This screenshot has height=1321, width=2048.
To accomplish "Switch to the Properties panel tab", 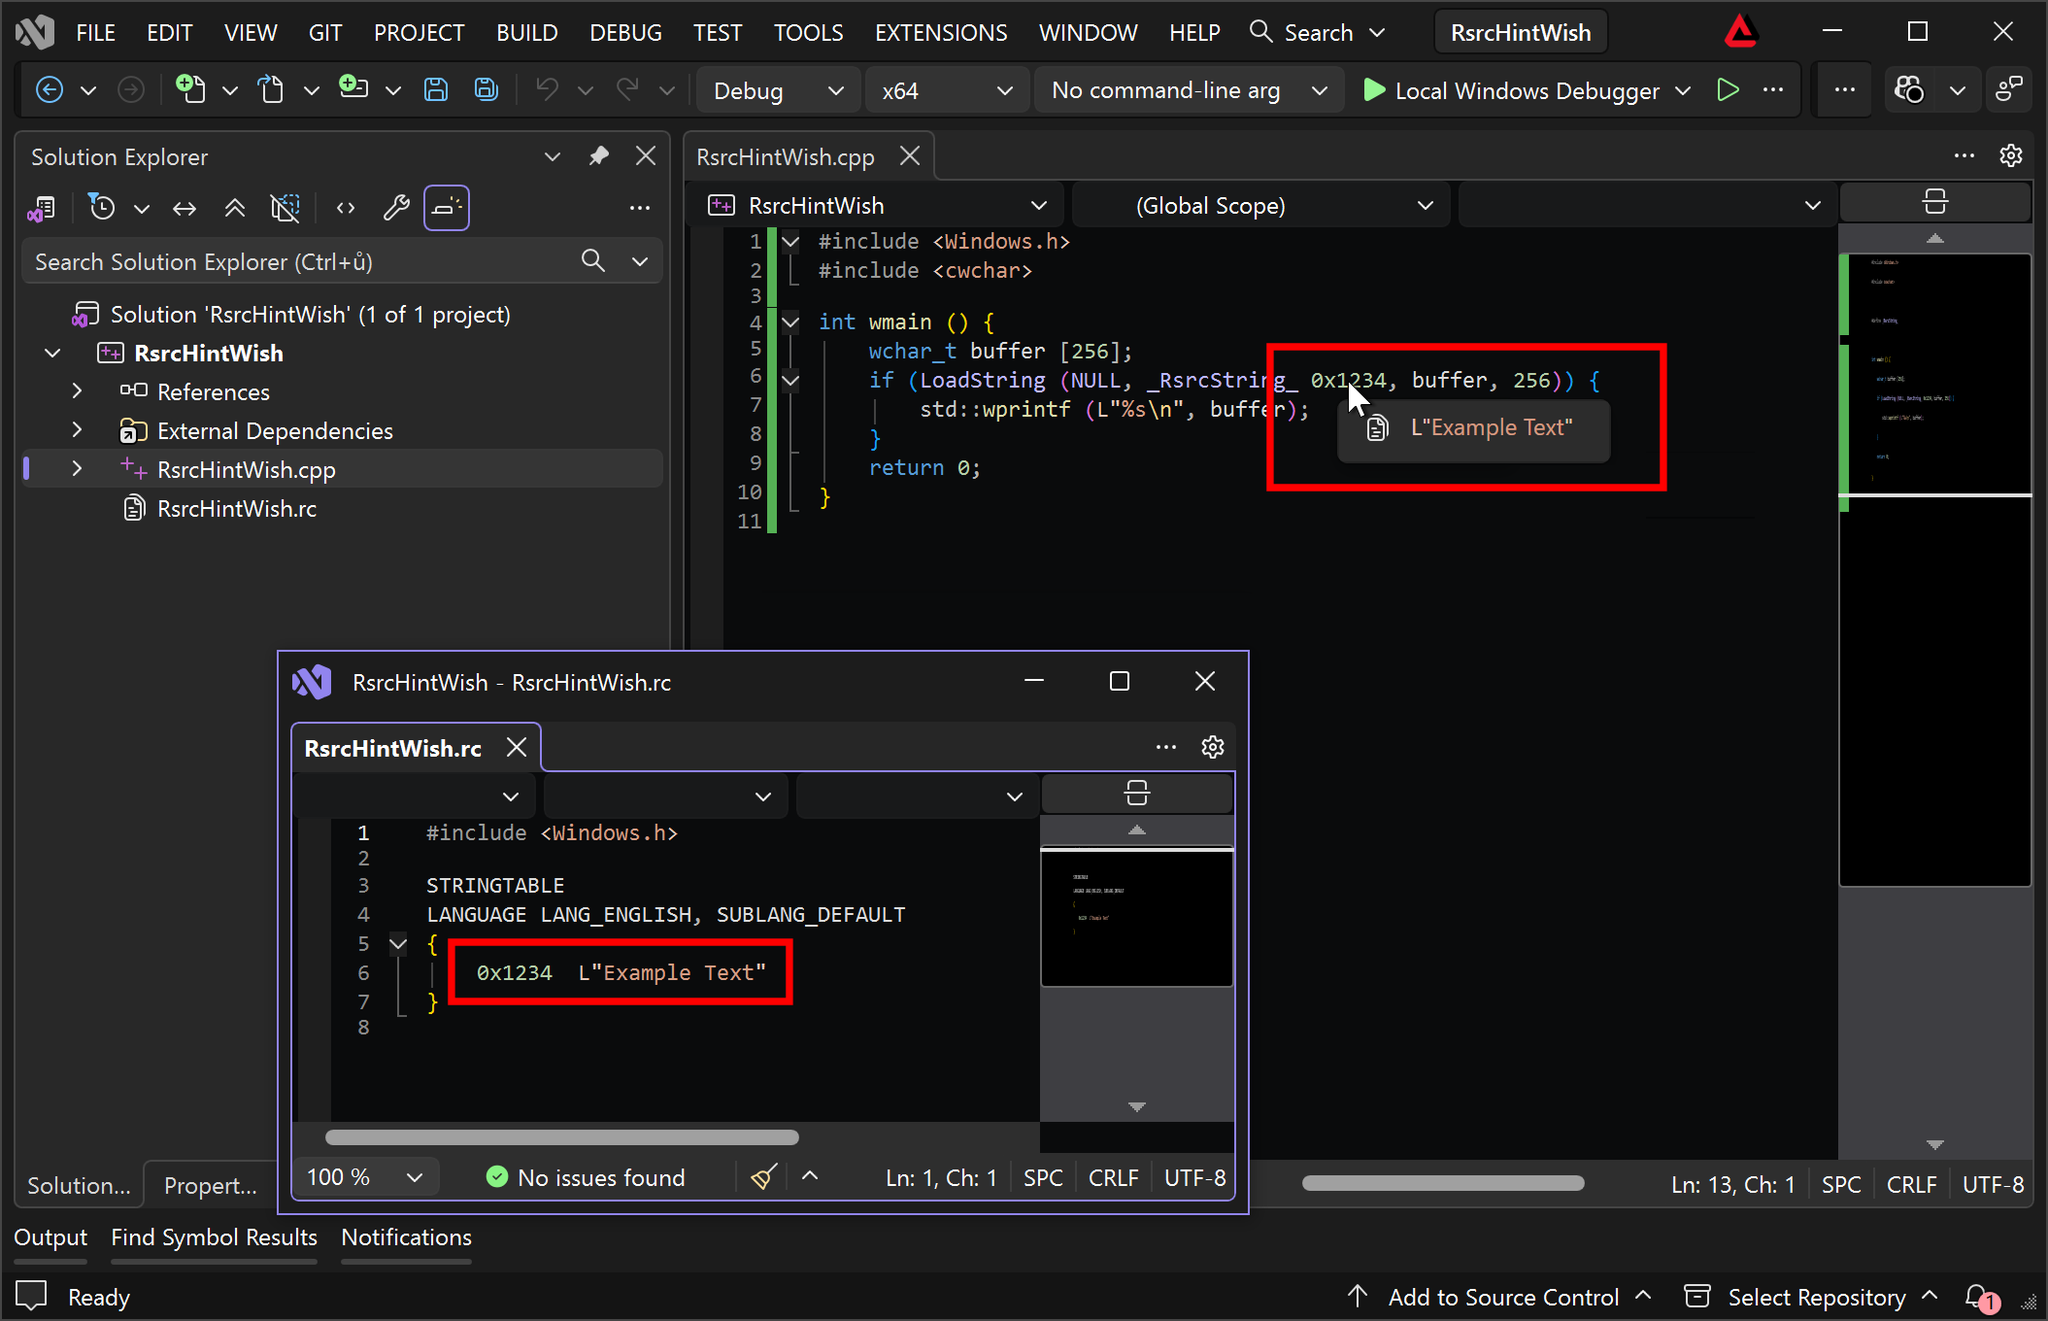I will tap(210, 1185).
